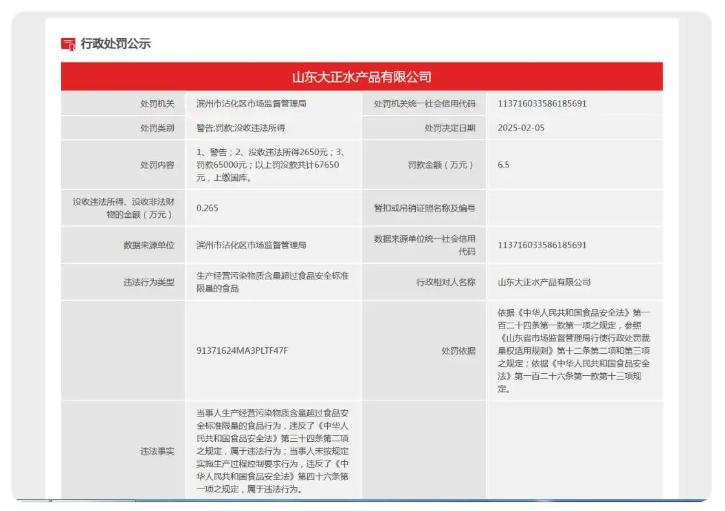725x511 pixels.
Task: Select the 没收违法所得、没收非法财物的金额 label
Action: pyautogui.click(x=123, y=208)
